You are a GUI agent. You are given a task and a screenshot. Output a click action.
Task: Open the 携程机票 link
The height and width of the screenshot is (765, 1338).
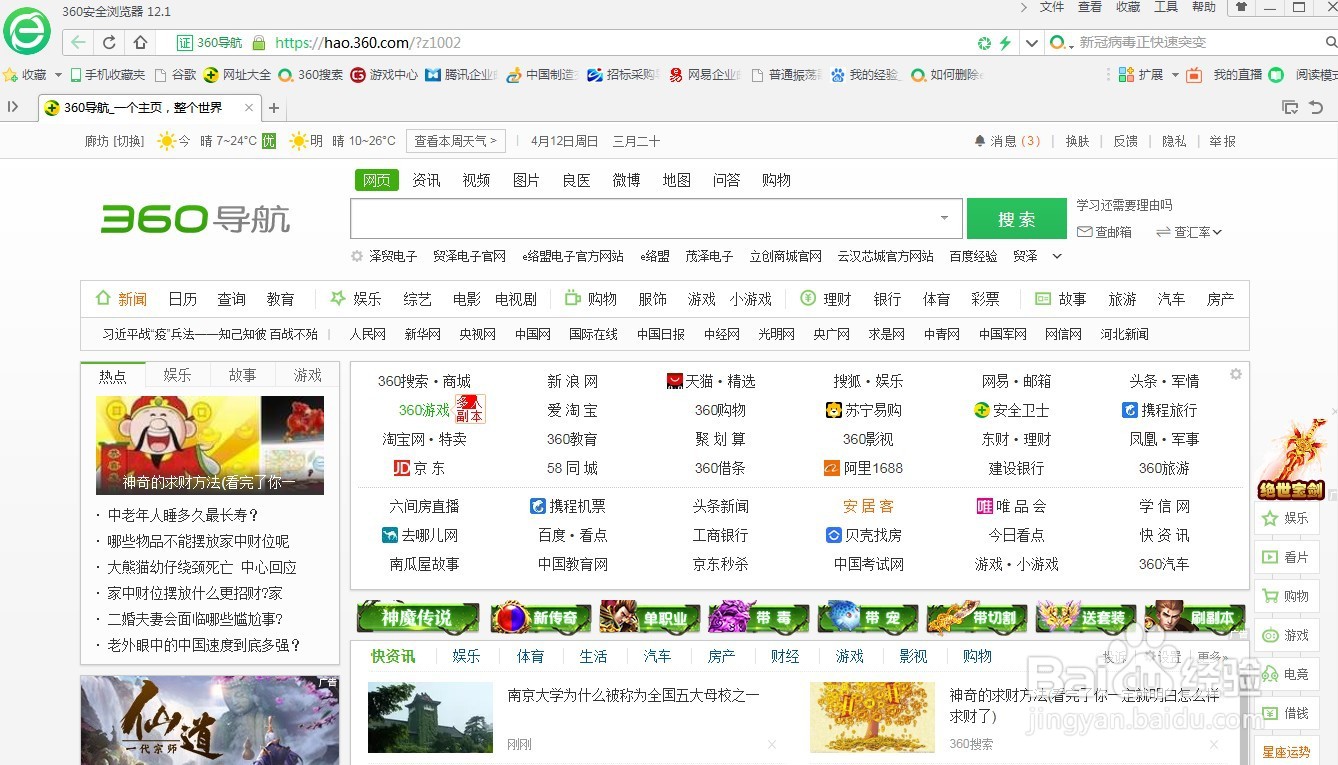(568, 506)
